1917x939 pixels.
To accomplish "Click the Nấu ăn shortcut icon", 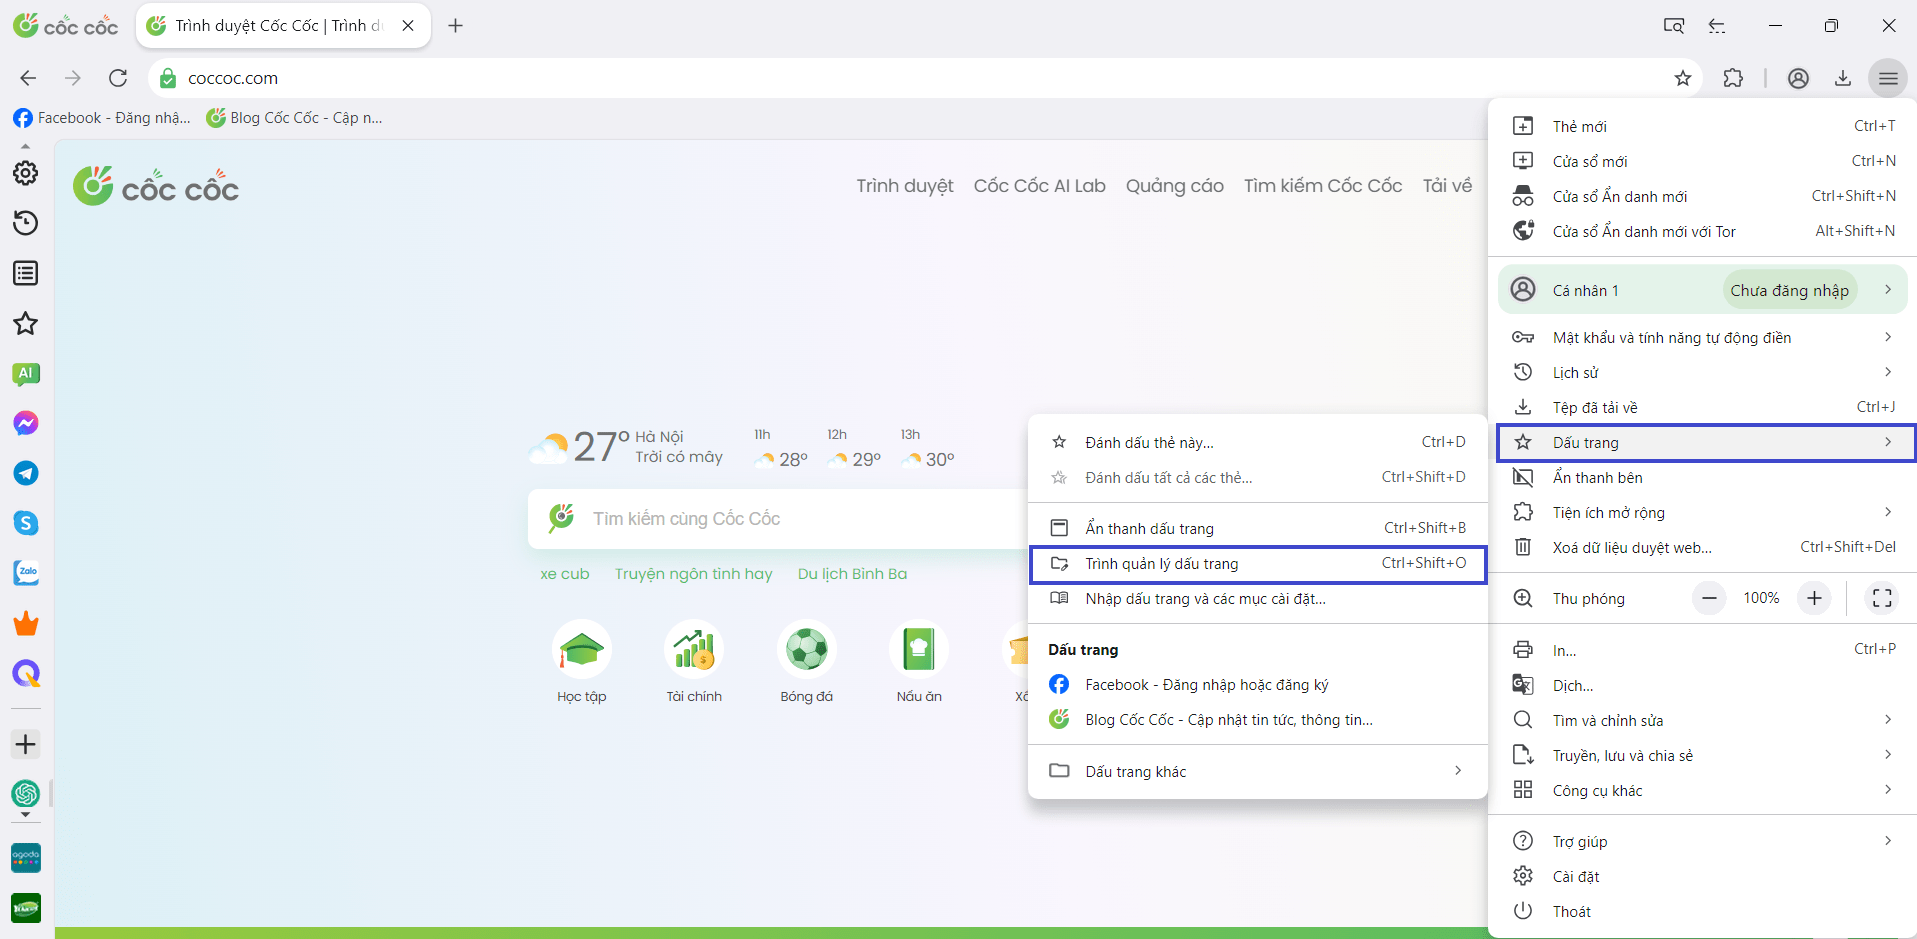I will pyautogui.click(x=919, y=650).
